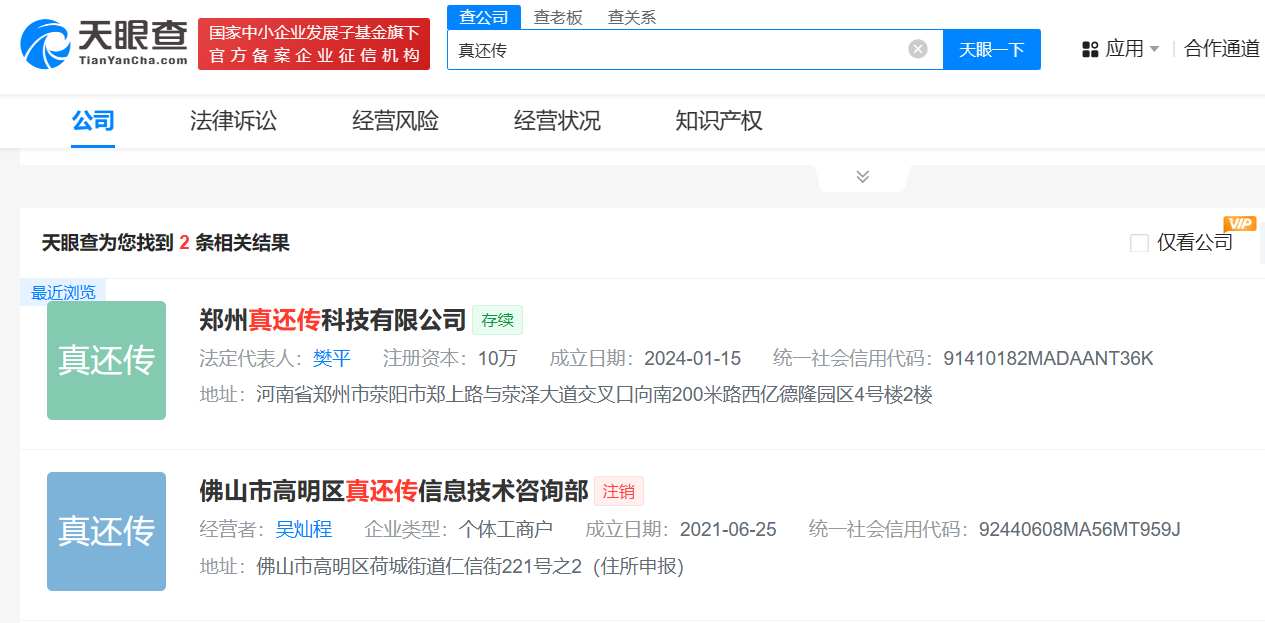1265x623 pixels.
Task: Click the VIP badge icon
Action: click(1239, 224)
